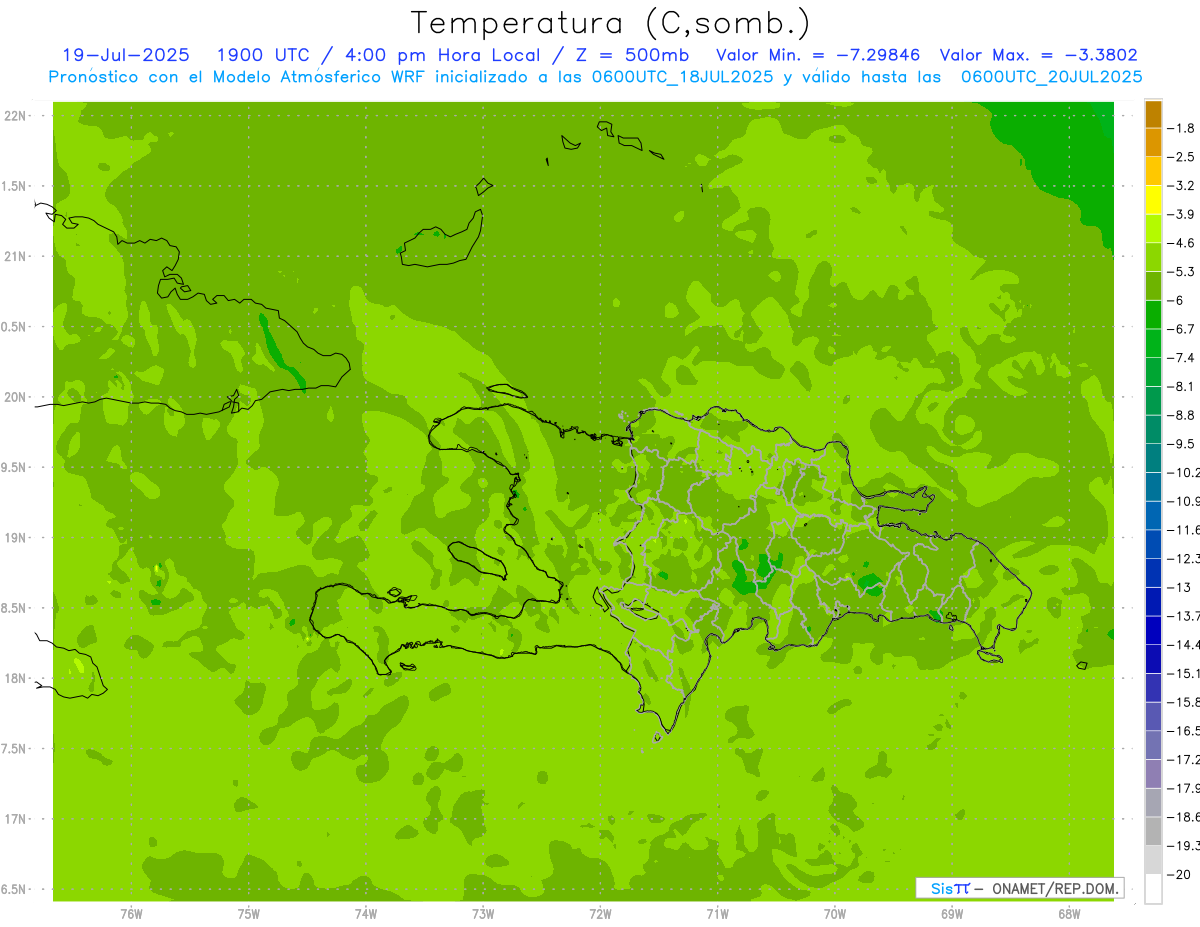
Task: Click the 21N latitude label
Action: [17, 256]
